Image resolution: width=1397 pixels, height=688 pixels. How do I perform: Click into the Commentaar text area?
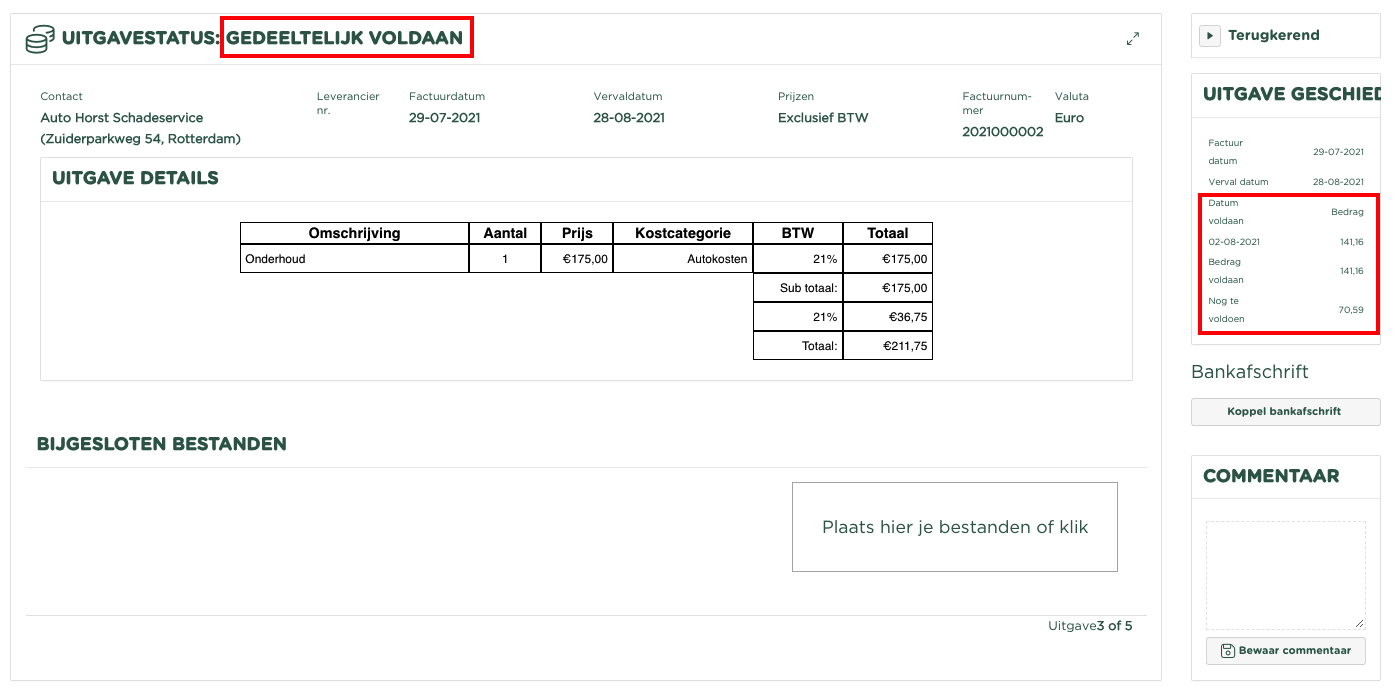(1284, 574)
